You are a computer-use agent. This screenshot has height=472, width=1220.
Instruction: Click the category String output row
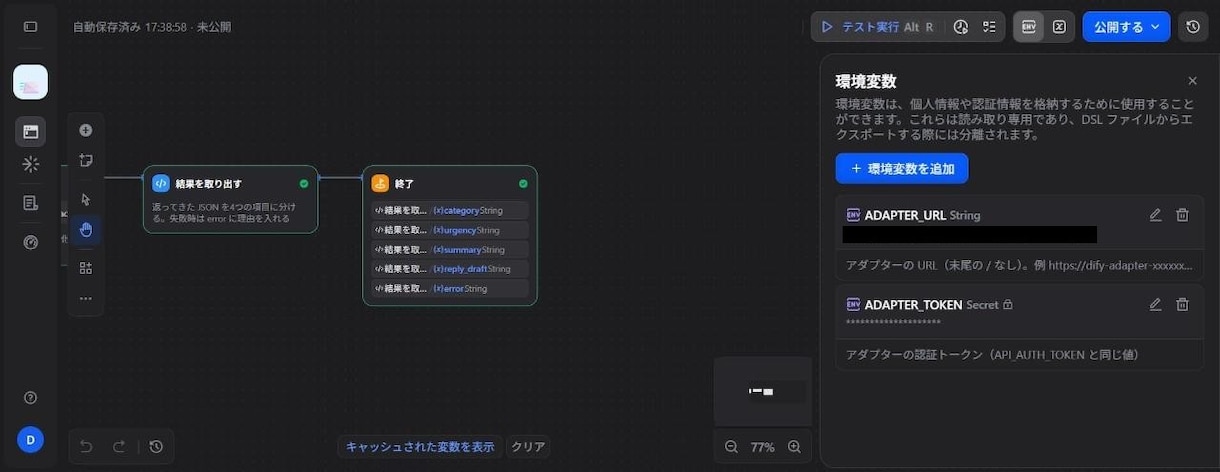(x=450, y=210)
